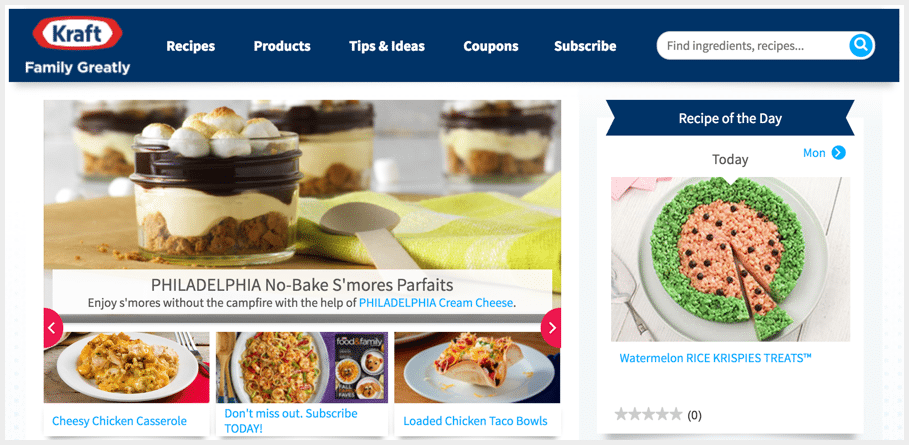Click the arrow next to Mon

(838, 152)
